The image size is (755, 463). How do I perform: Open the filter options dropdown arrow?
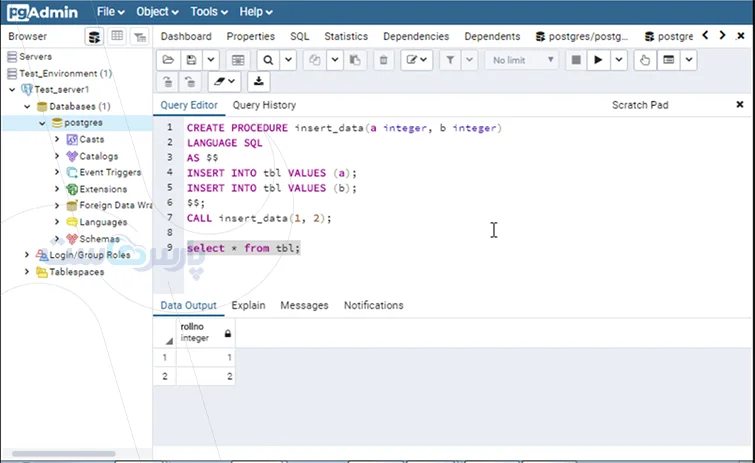[469, 60]
